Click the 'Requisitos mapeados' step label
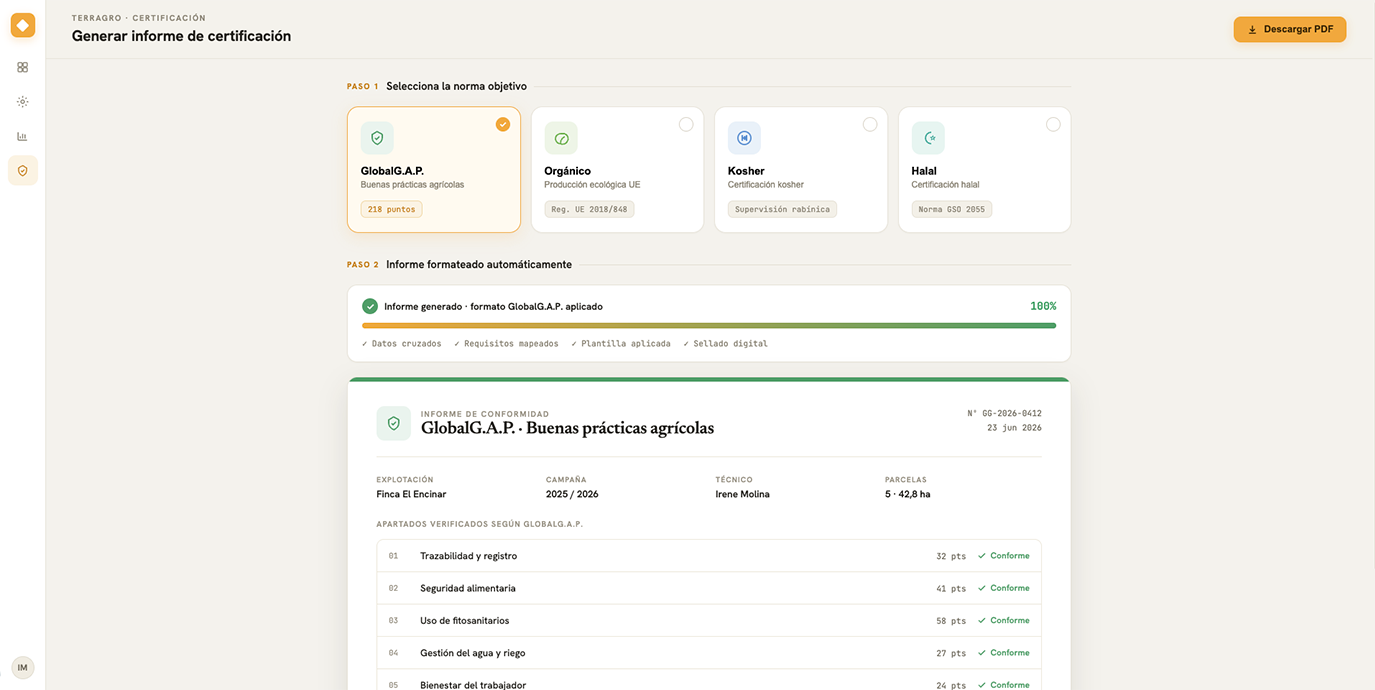 (506, 344)
